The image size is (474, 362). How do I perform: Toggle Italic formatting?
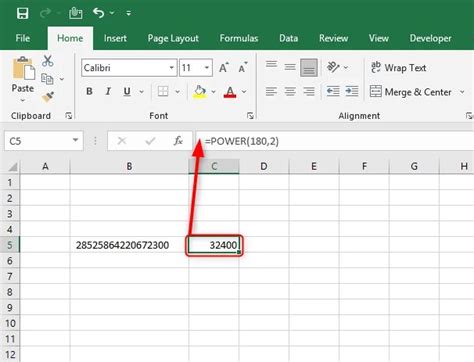(x=108, y=91)
